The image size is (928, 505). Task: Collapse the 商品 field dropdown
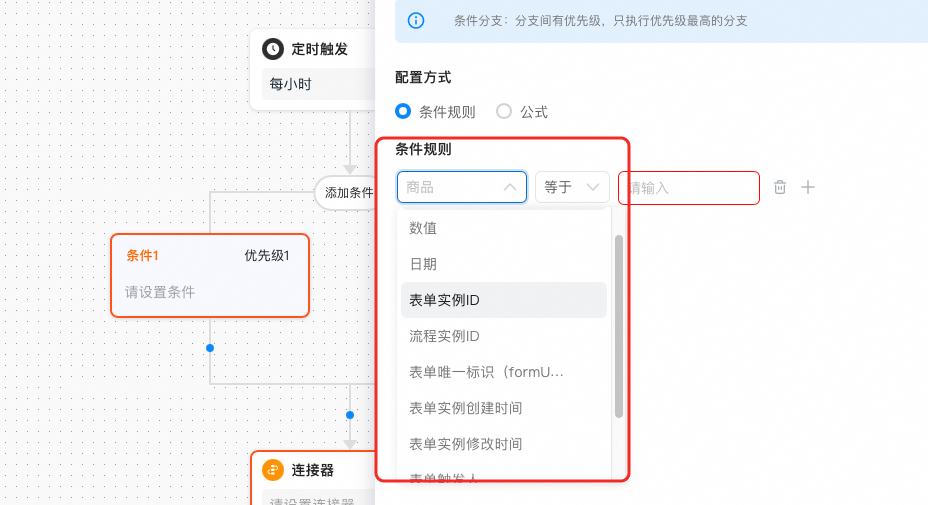(509, 187)
